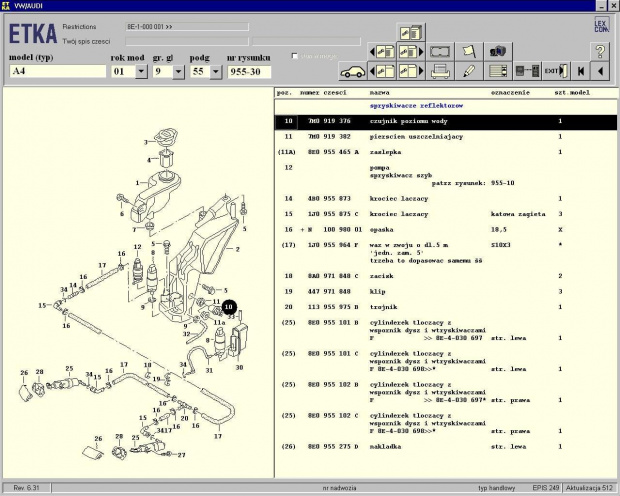
Task: Click the numer czesci column header
Action: [323, 93]
